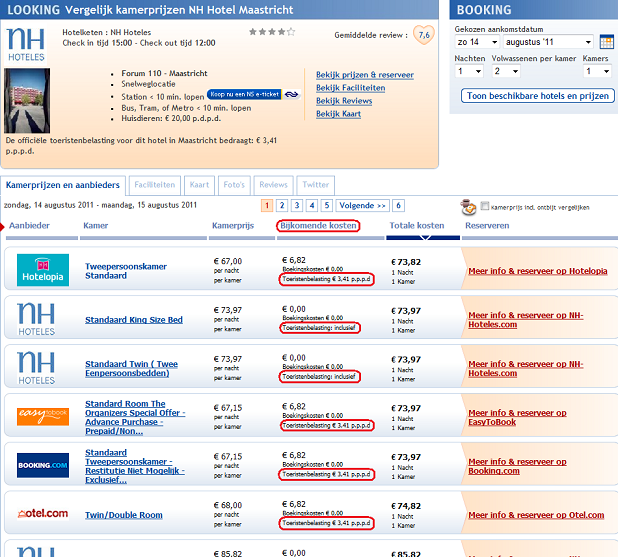Open the Kamers dropdown

click(597, 71)
